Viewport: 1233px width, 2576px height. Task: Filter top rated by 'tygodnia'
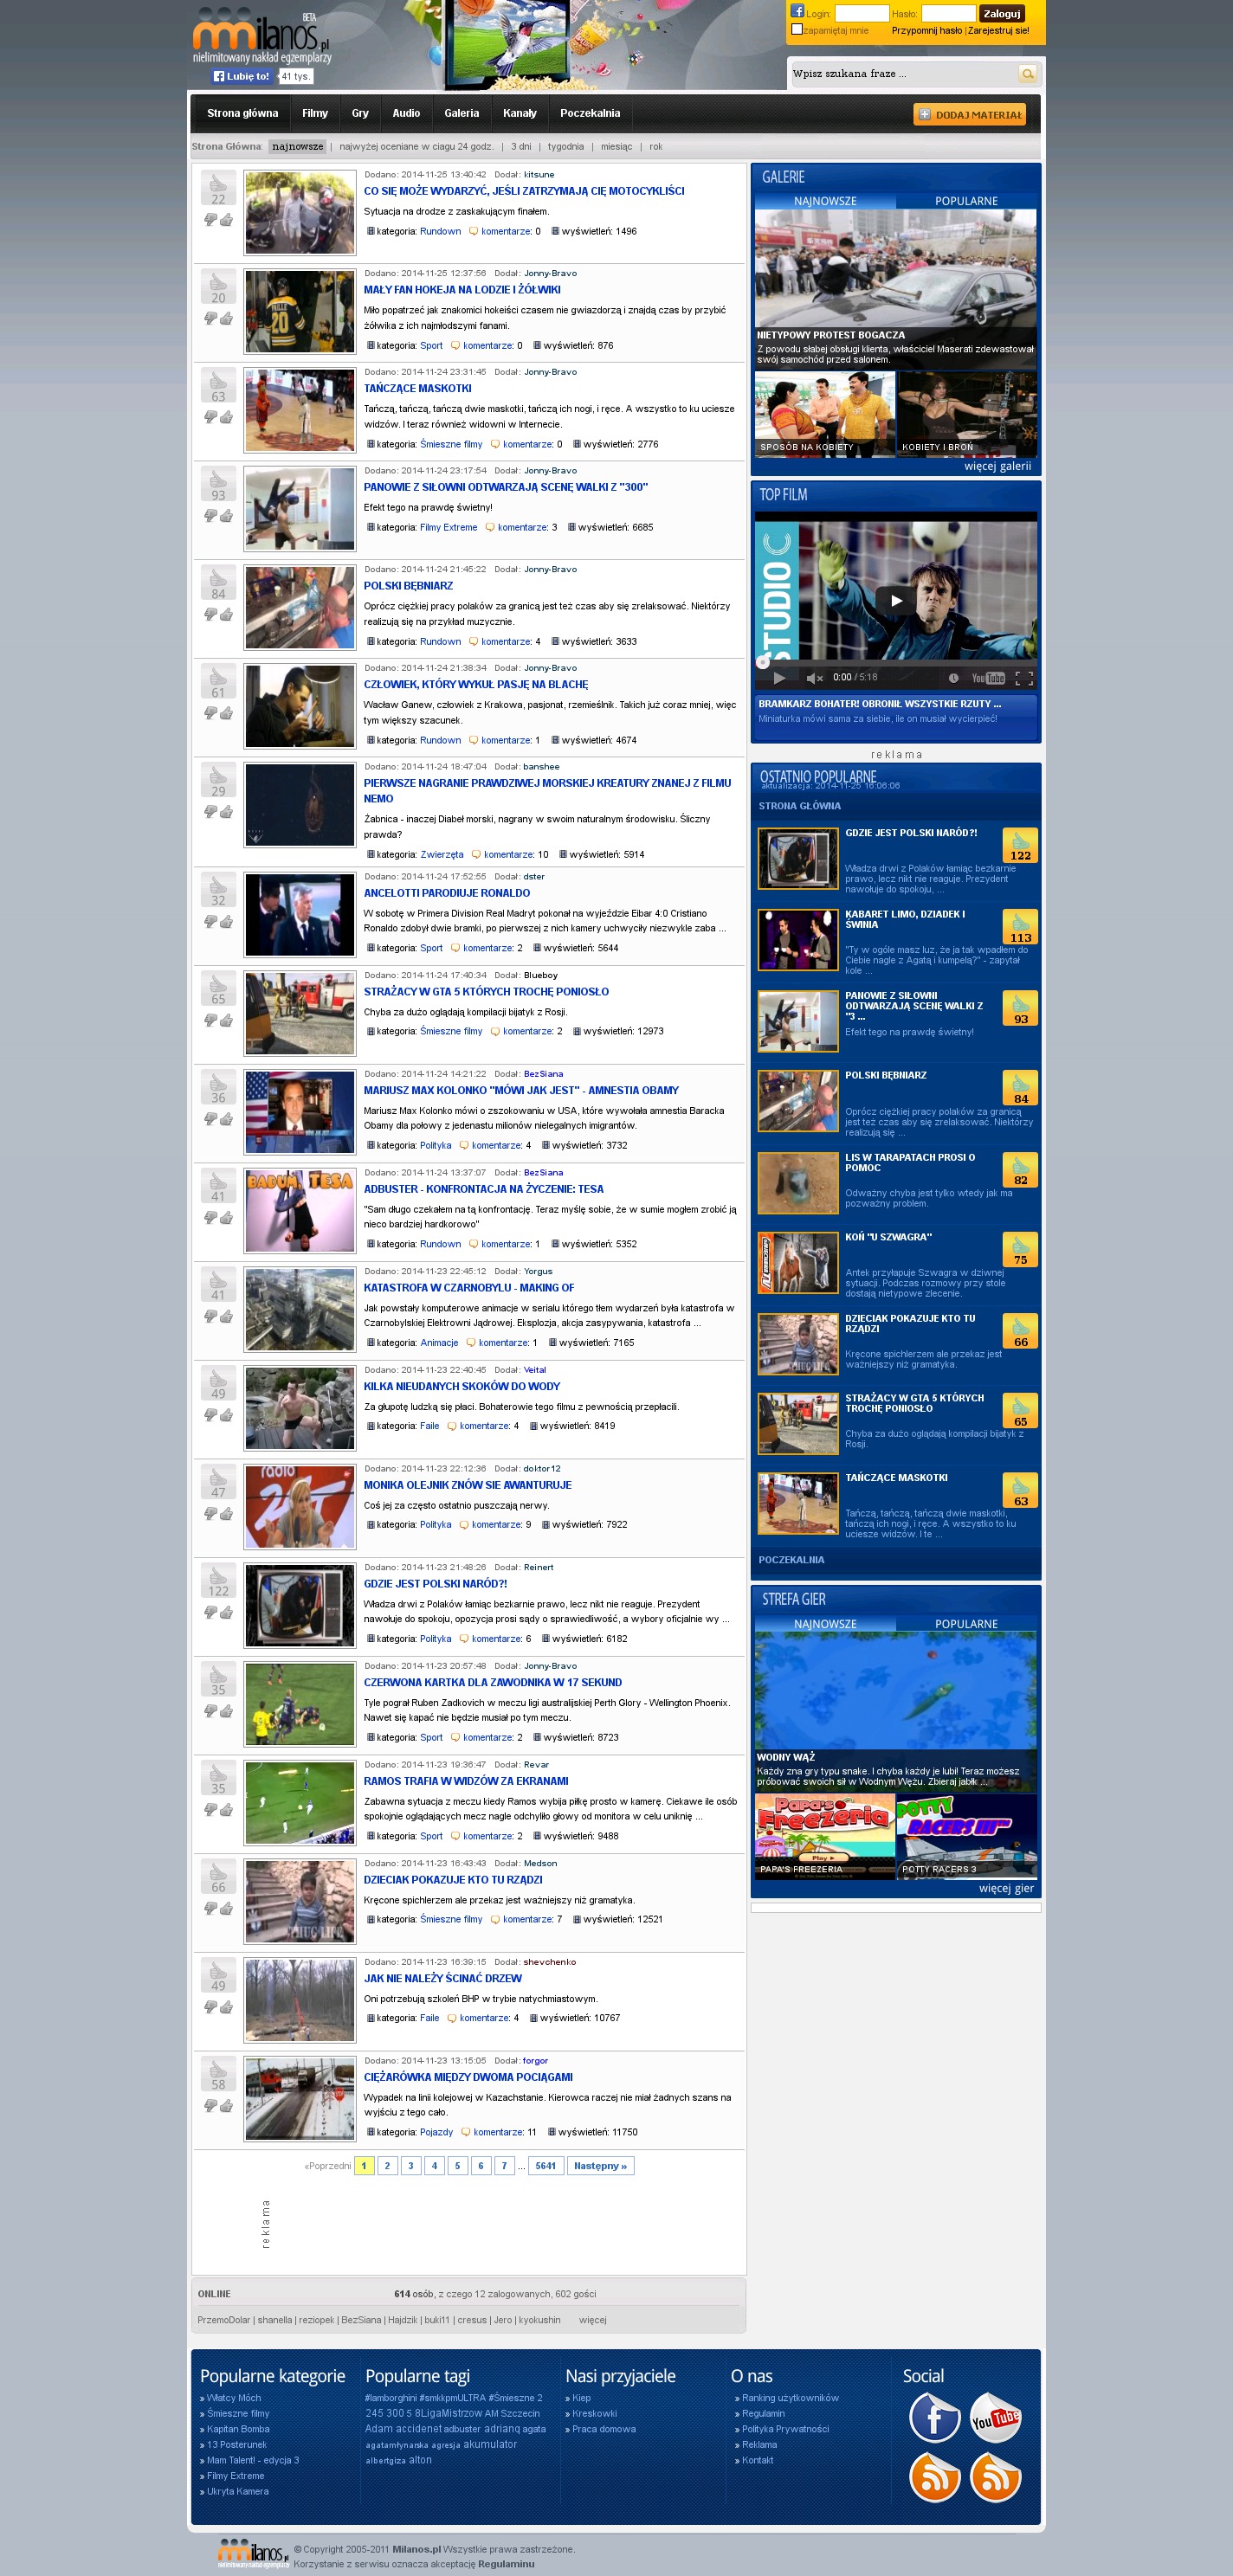[566, 147]
